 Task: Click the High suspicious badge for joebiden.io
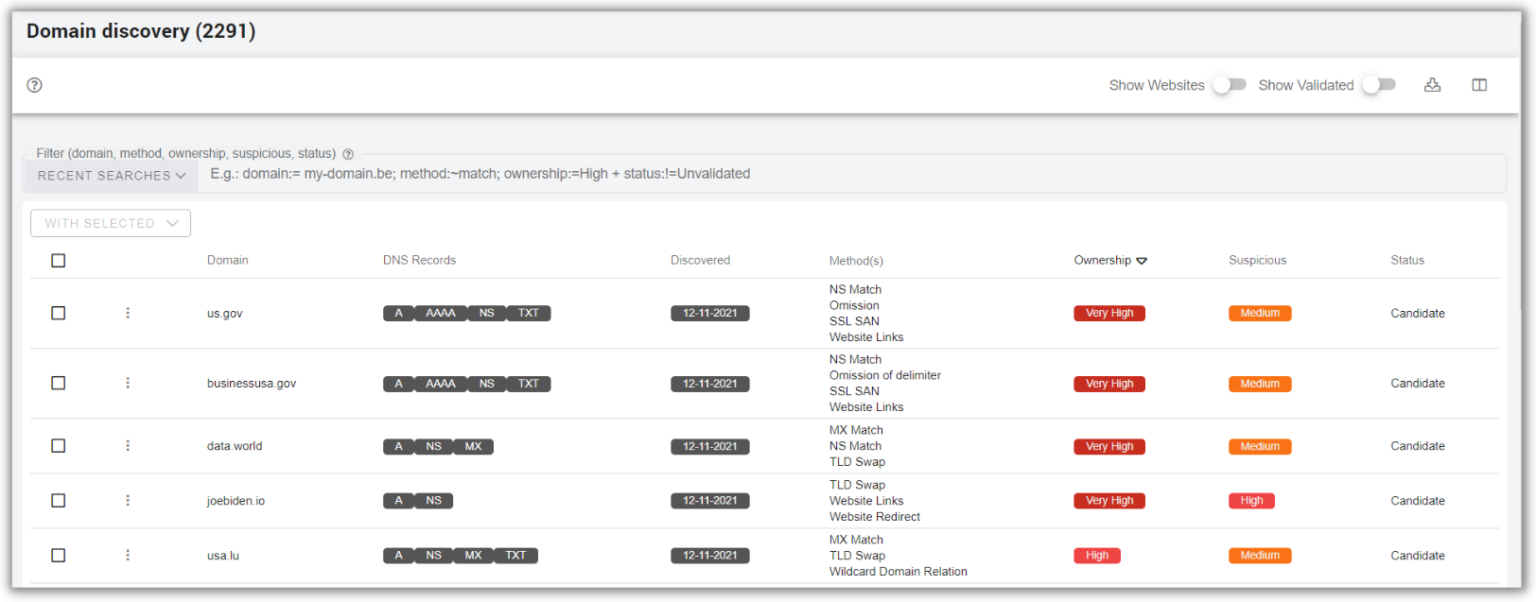point(1251,500)
